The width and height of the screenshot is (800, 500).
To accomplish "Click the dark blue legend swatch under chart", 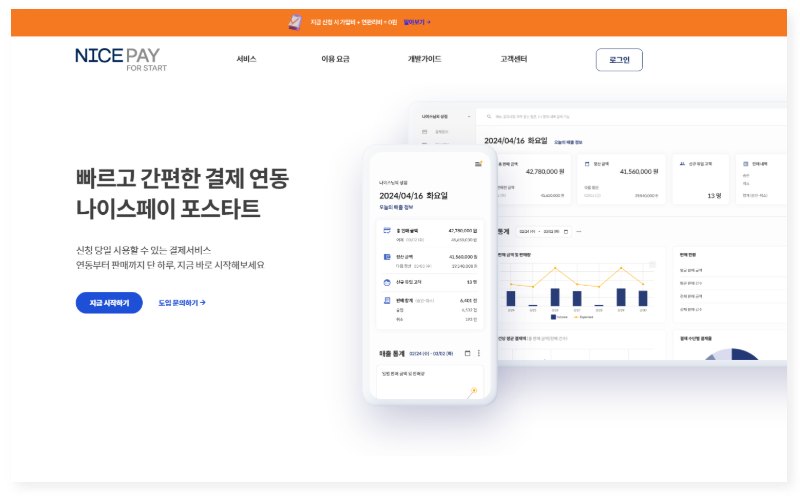I will [x=554, y=317].
